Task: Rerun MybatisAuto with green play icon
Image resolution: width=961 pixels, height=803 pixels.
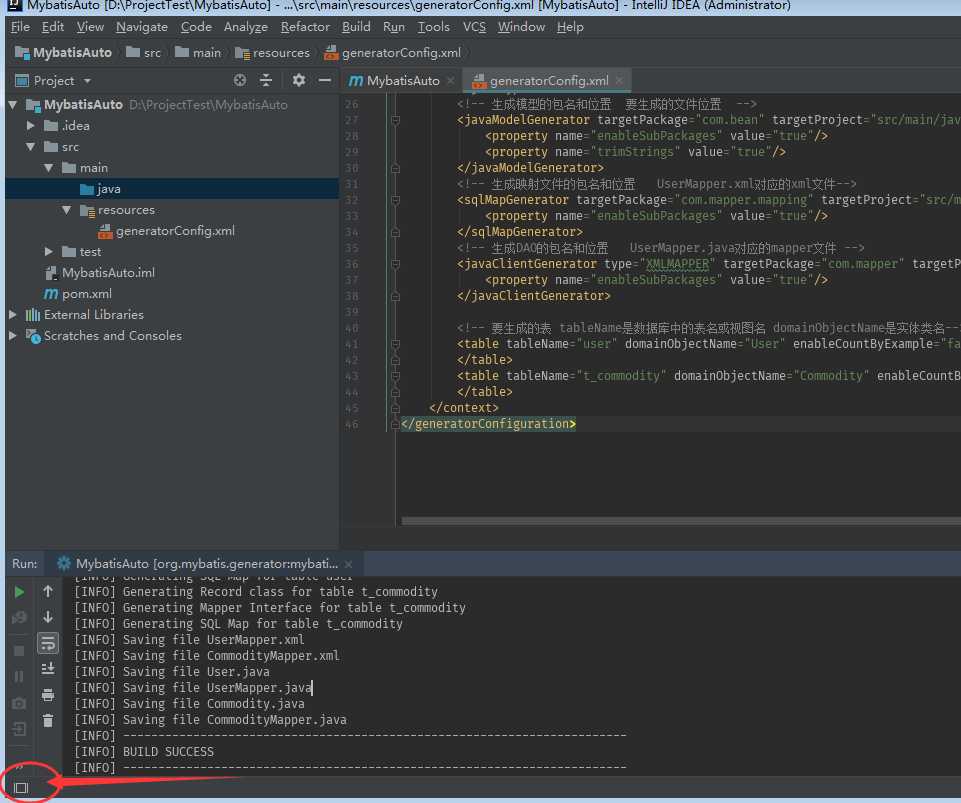Action: (19, 592)
